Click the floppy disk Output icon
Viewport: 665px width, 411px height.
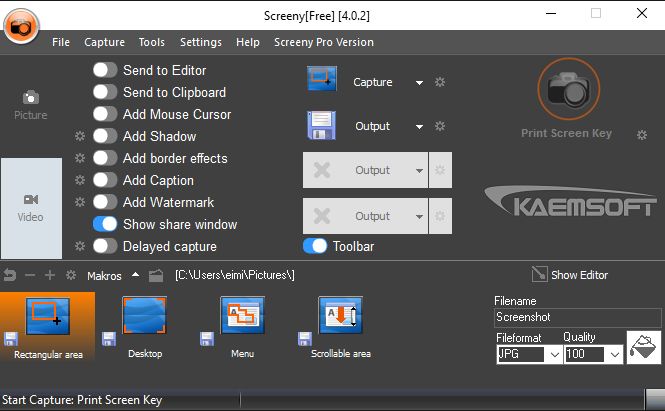321,126
